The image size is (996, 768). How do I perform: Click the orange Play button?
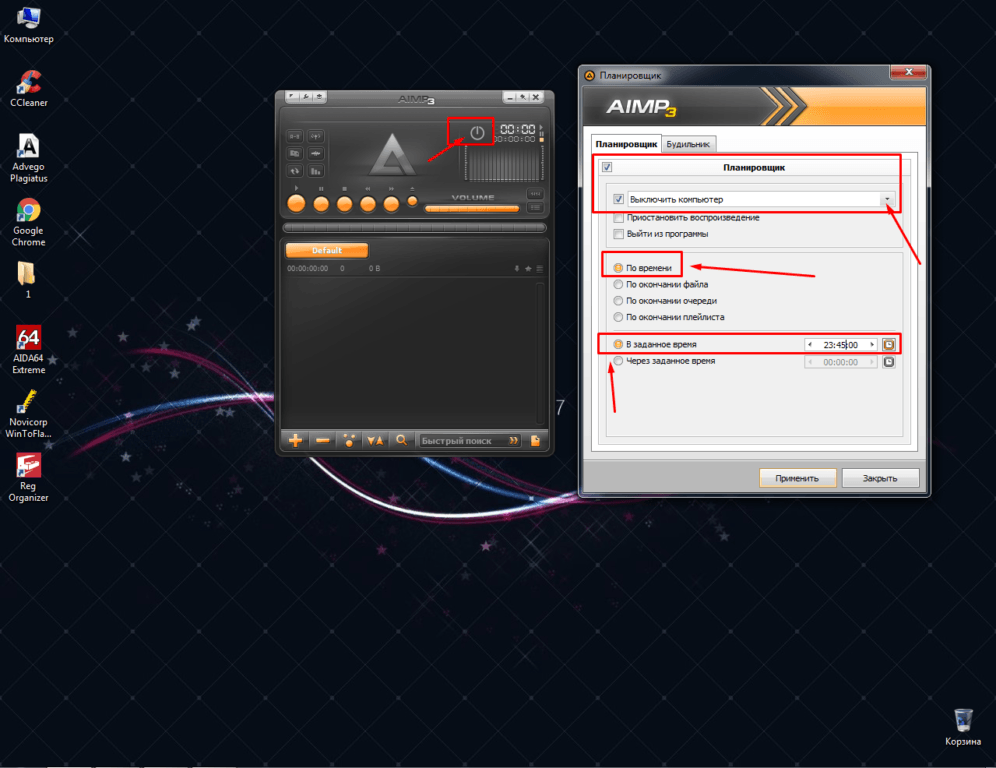(x=297, y=204)
